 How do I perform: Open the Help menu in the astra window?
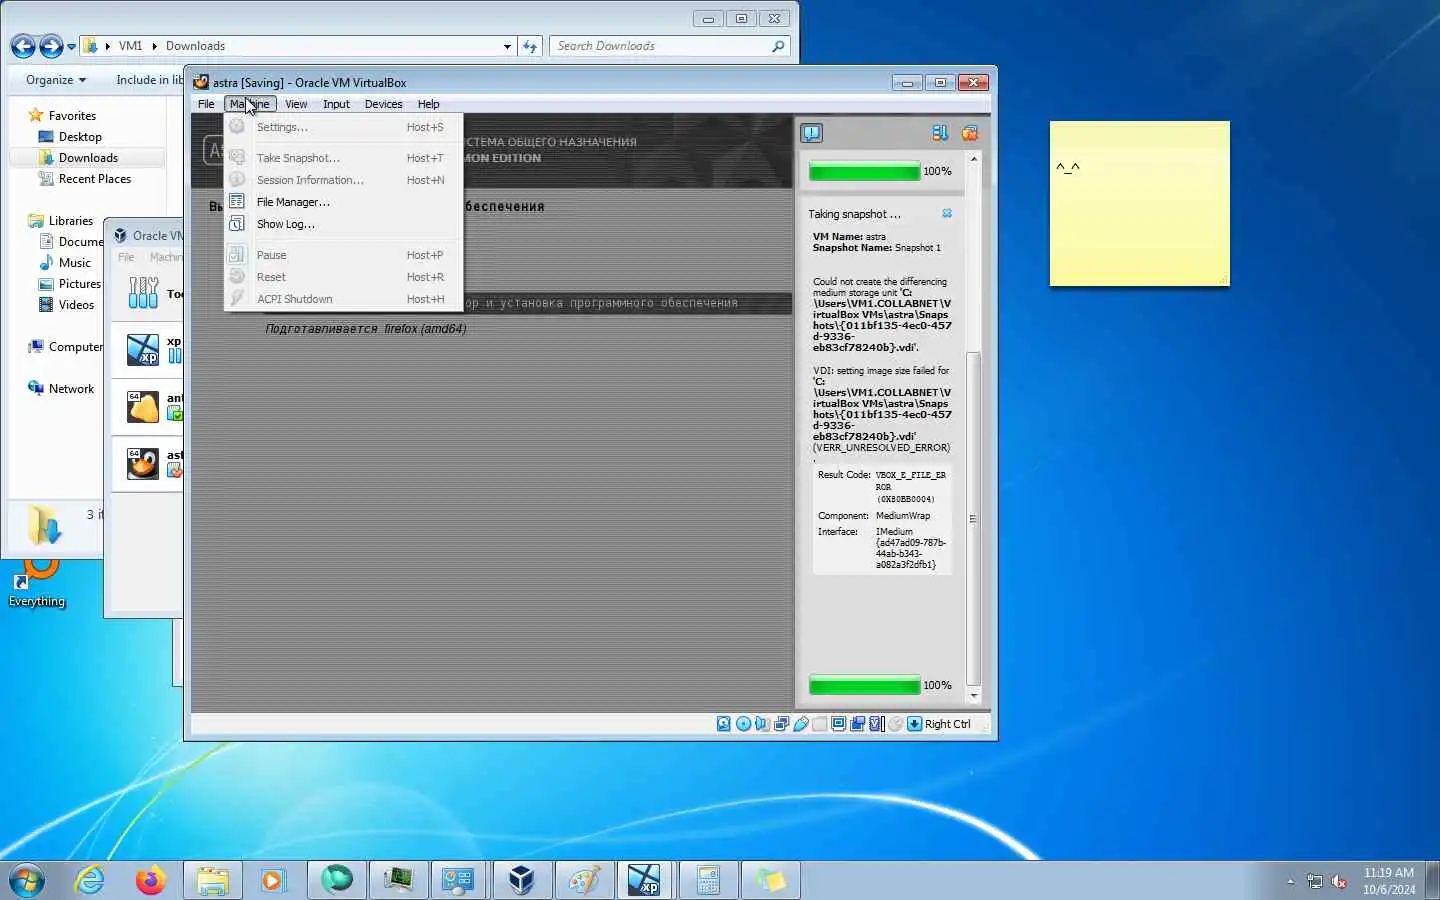coord(428,104)
